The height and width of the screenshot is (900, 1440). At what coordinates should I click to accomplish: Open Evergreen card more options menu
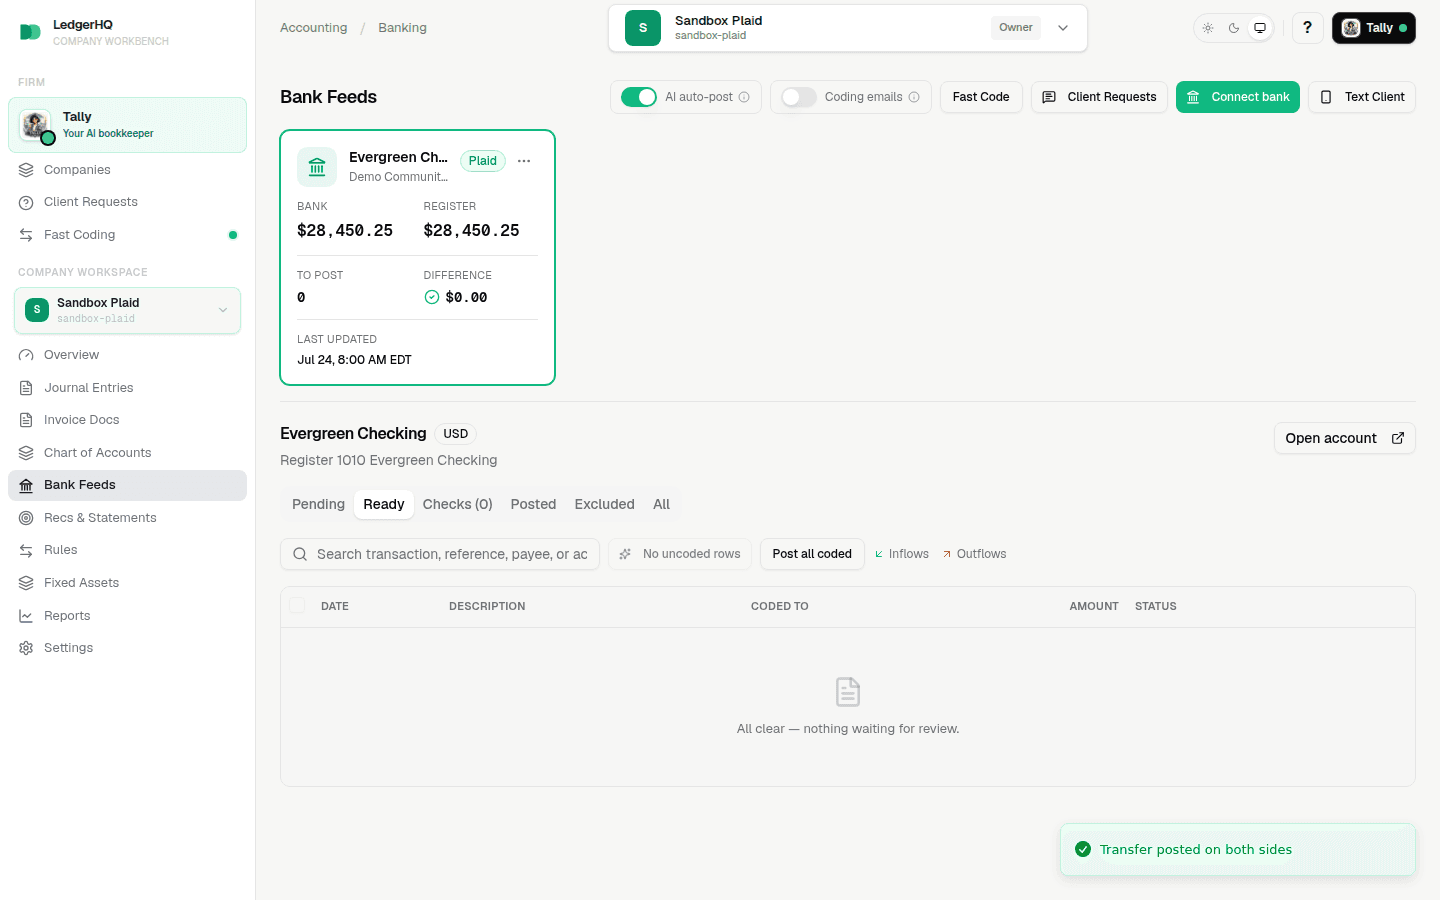click(524, 161)
